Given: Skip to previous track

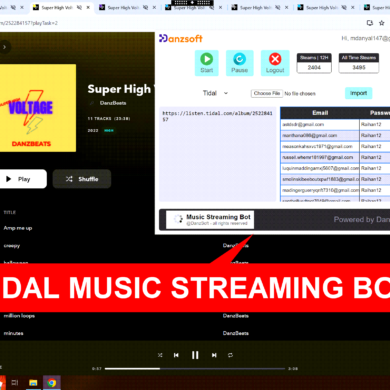Looking at the screenshot, I should [x=176, y=355].
